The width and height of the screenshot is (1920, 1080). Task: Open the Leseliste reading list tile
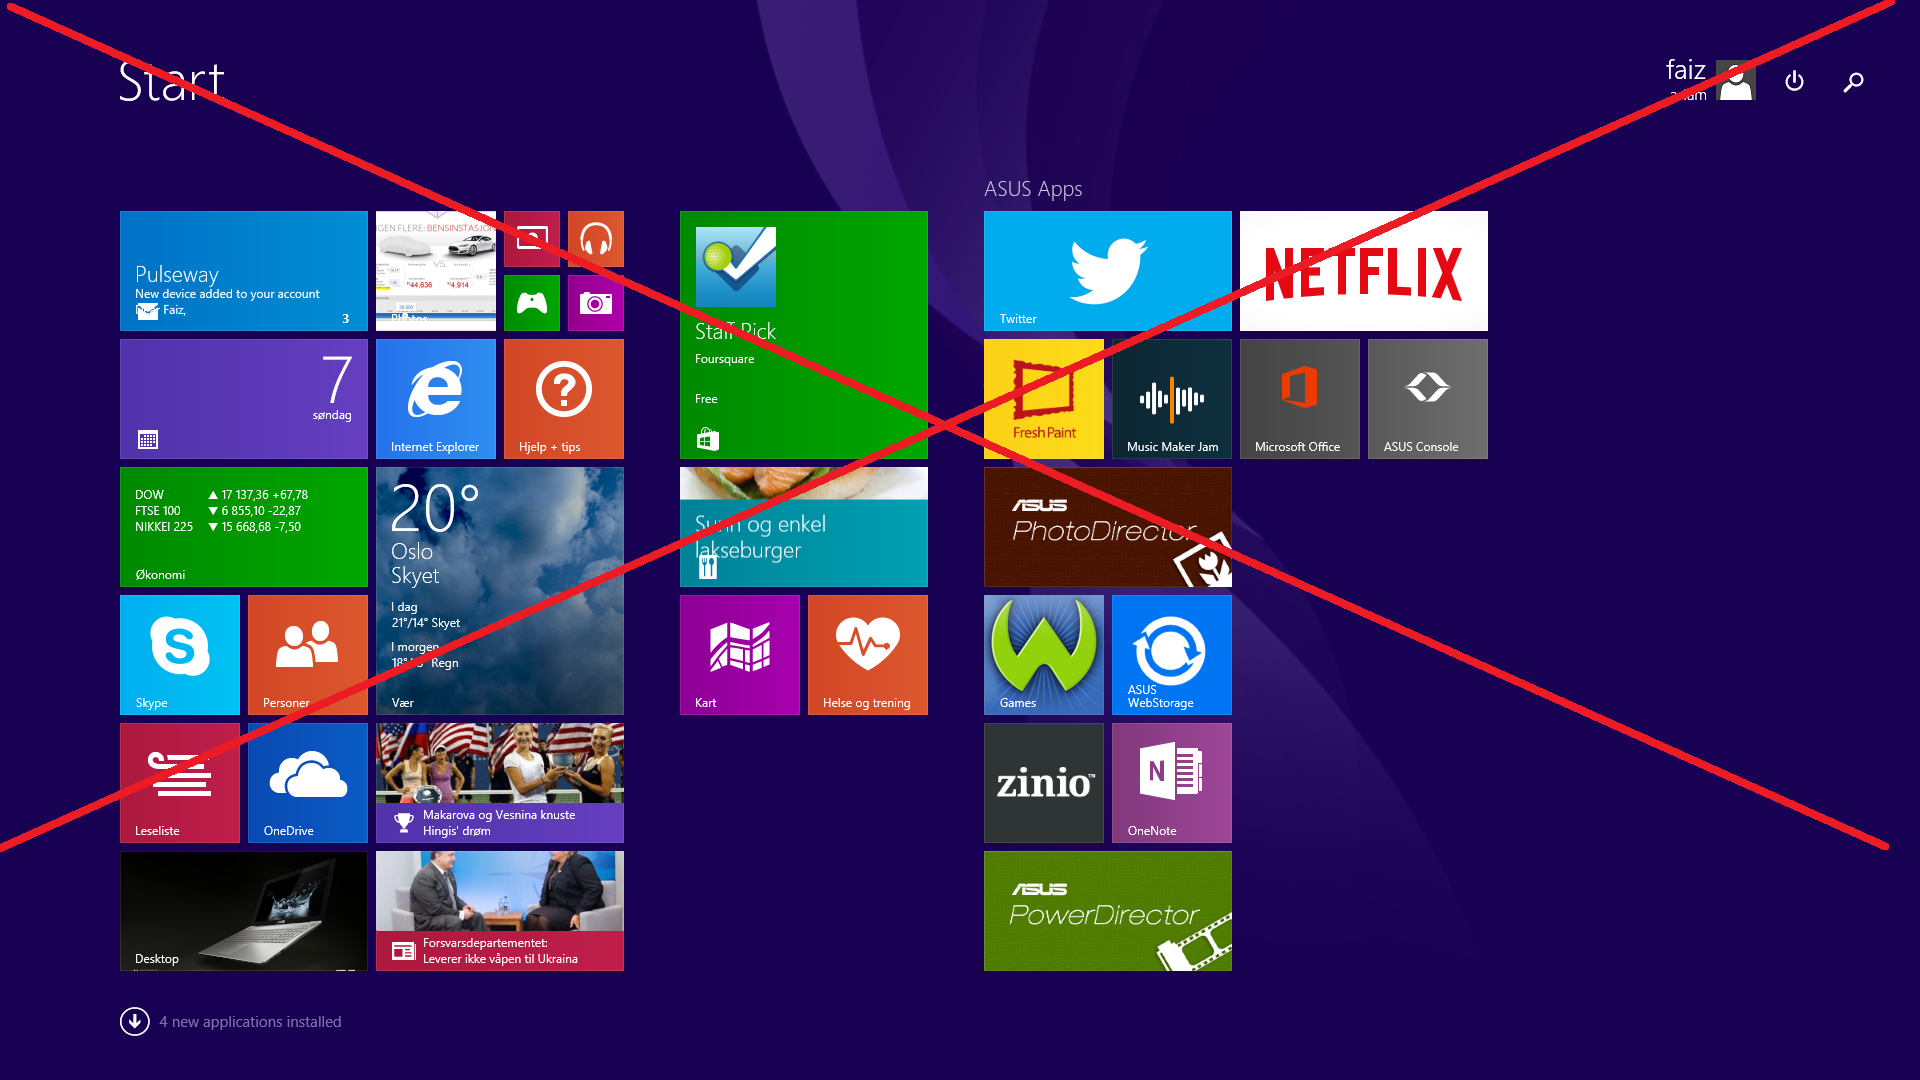click(180, 783)
